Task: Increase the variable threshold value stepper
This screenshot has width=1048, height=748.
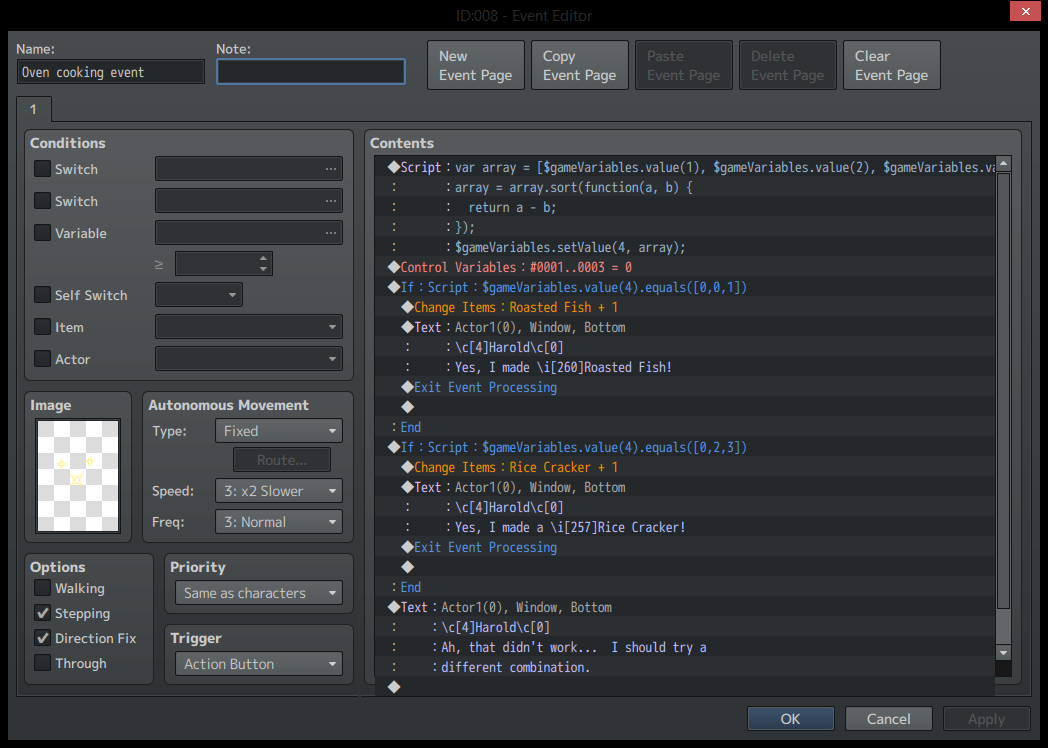Action: coord(263,258)
